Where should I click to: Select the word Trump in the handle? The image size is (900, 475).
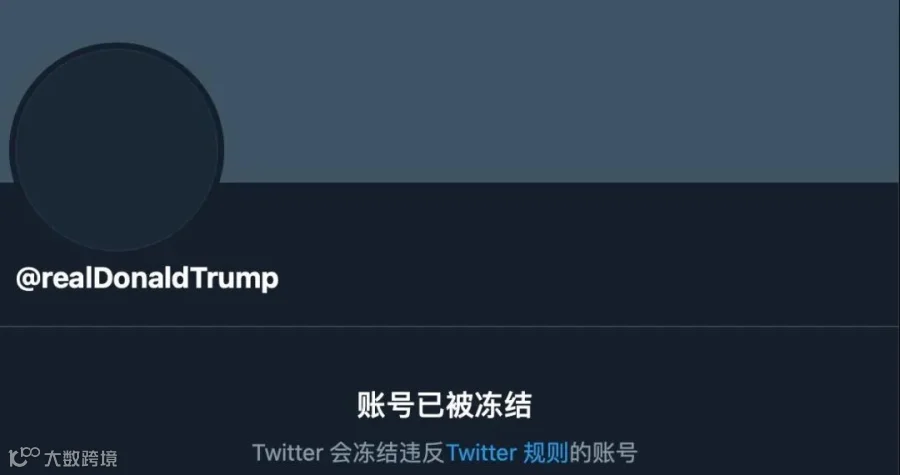point(234,279)
